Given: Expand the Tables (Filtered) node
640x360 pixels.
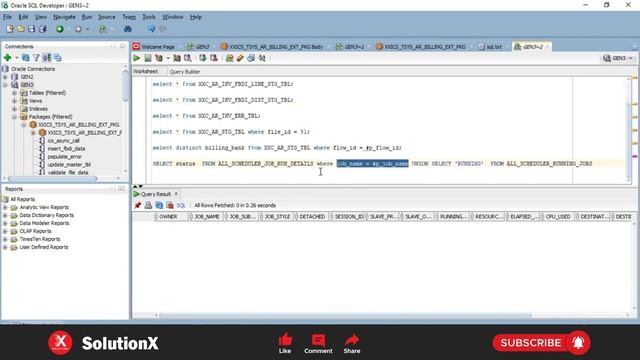Looking at the screenshot, I should tap(15, 93).
